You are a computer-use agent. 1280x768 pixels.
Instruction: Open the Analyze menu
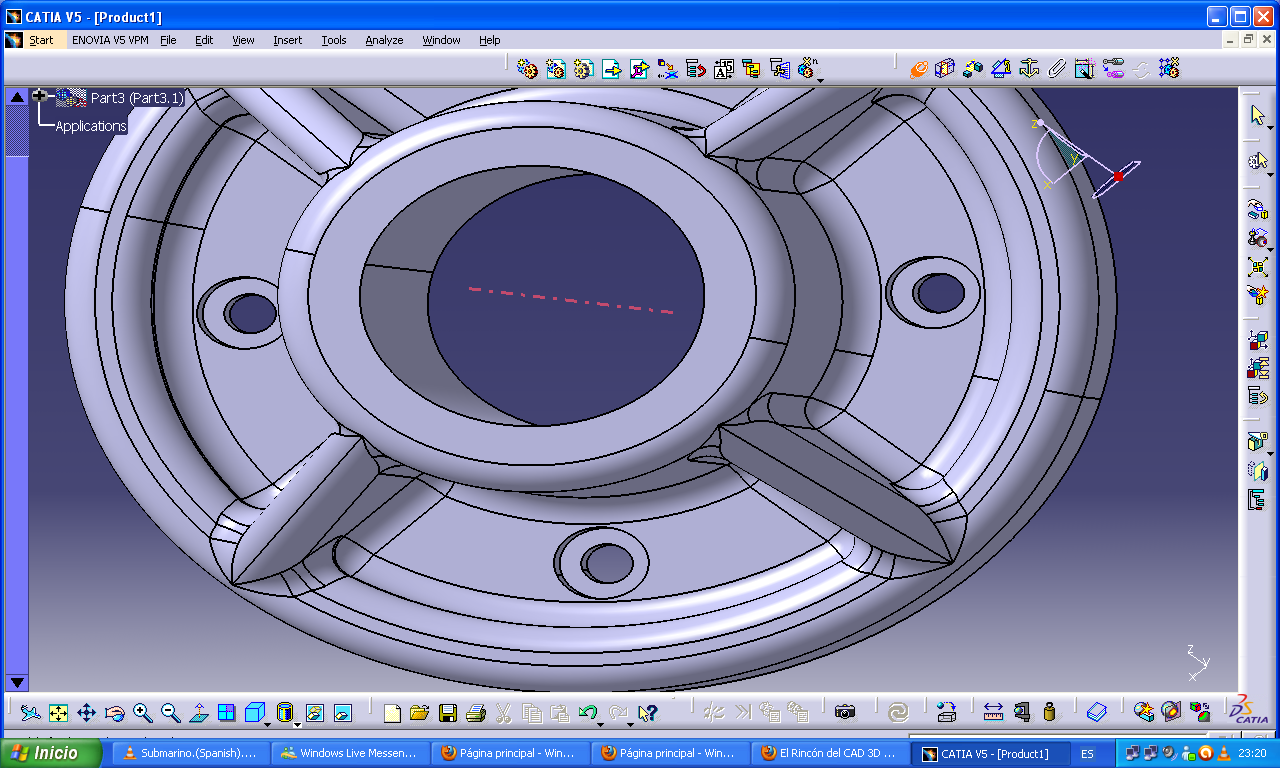pyautogui.click(x=384, y=40)
